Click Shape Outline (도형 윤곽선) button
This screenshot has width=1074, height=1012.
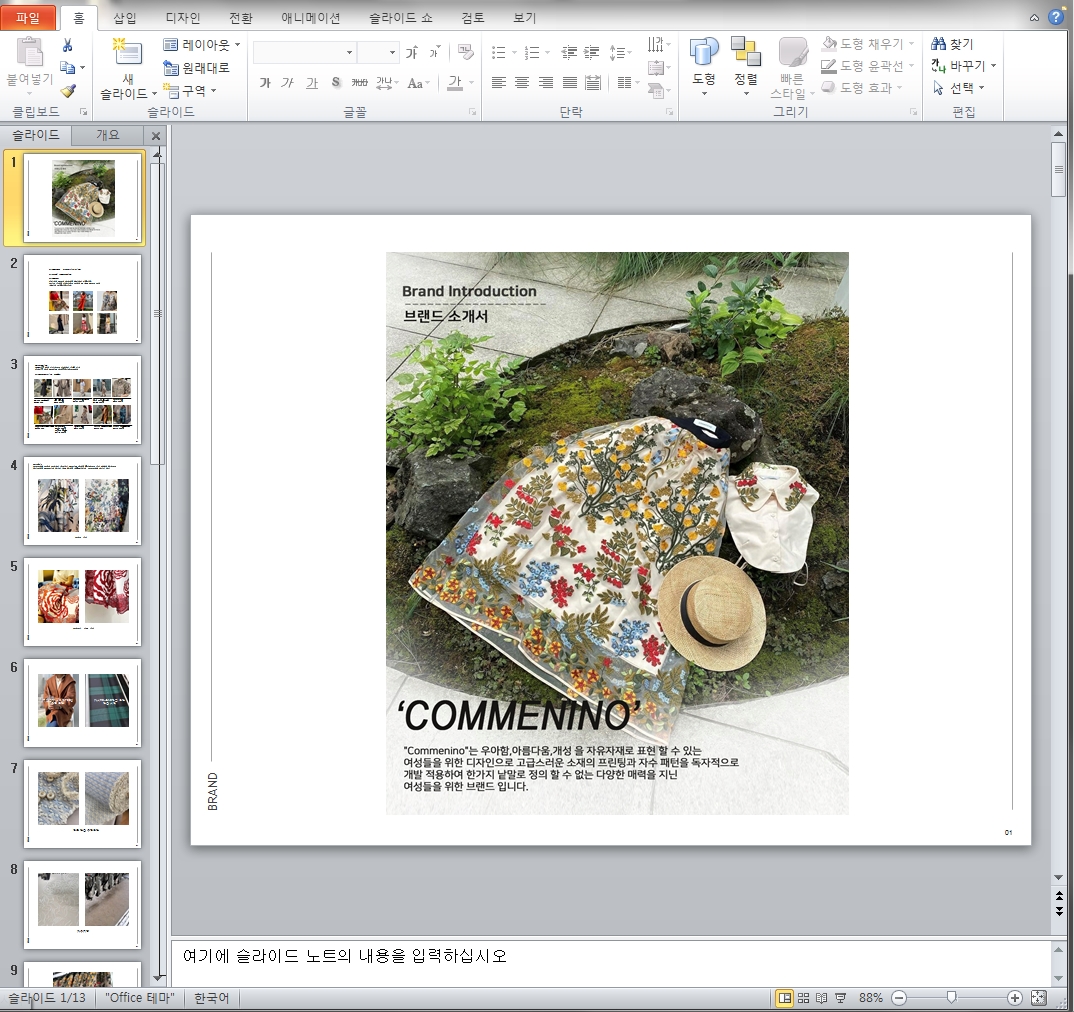pyautogui.click(x=868, y=66)
